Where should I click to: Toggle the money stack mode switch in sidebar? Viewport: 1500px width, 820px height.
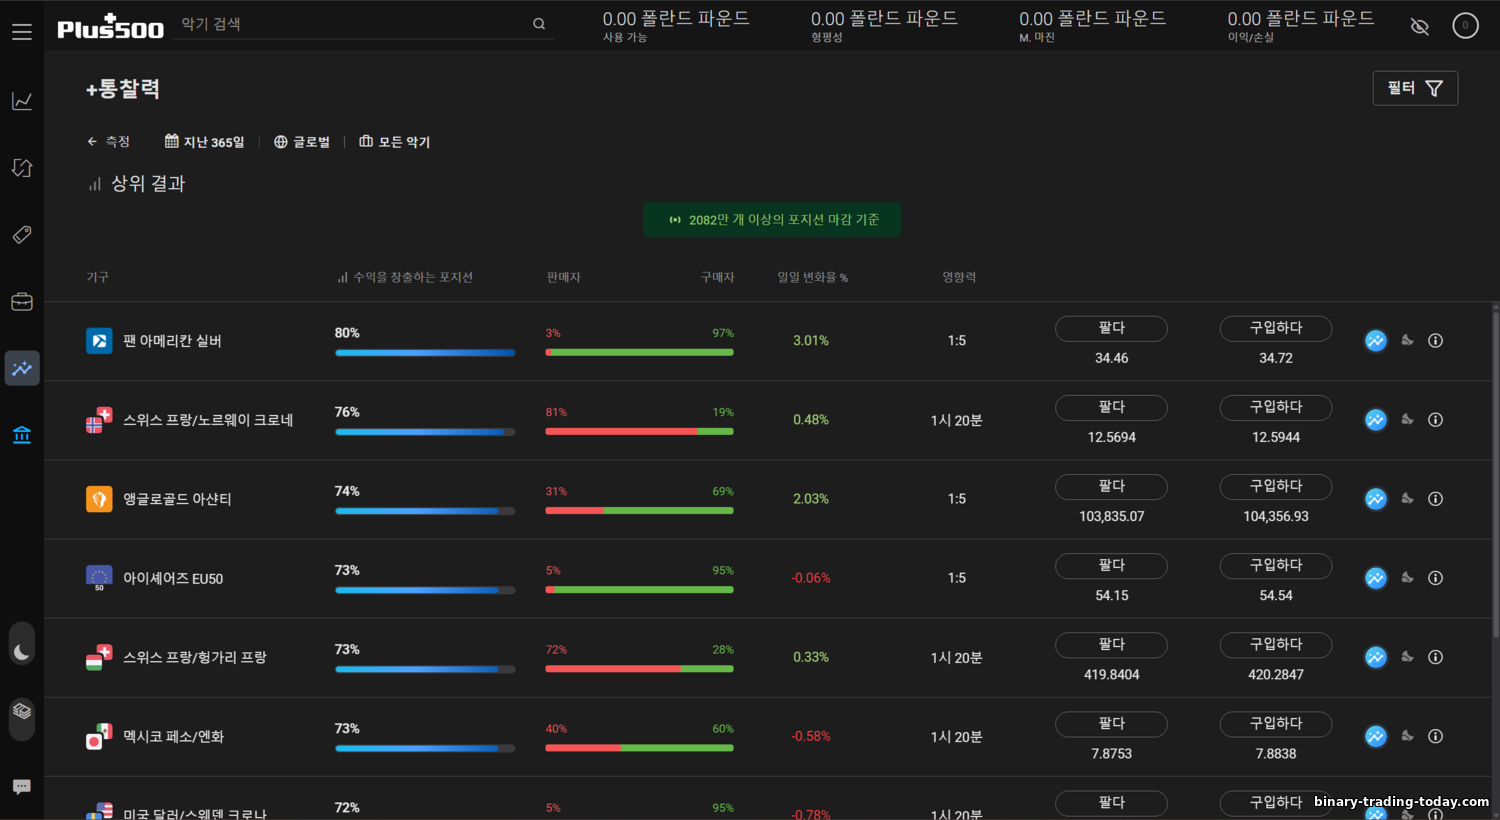click(22, 711)
